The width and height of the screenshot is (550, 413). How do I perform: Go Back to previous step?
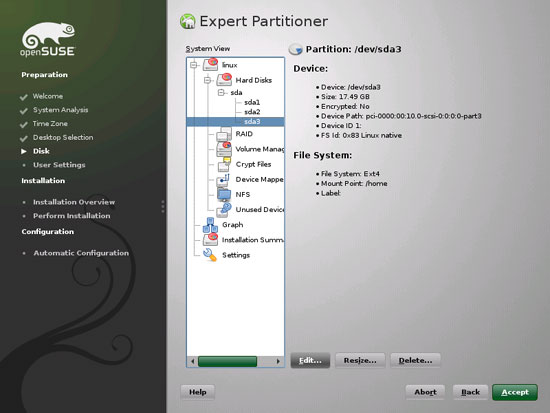470,392
